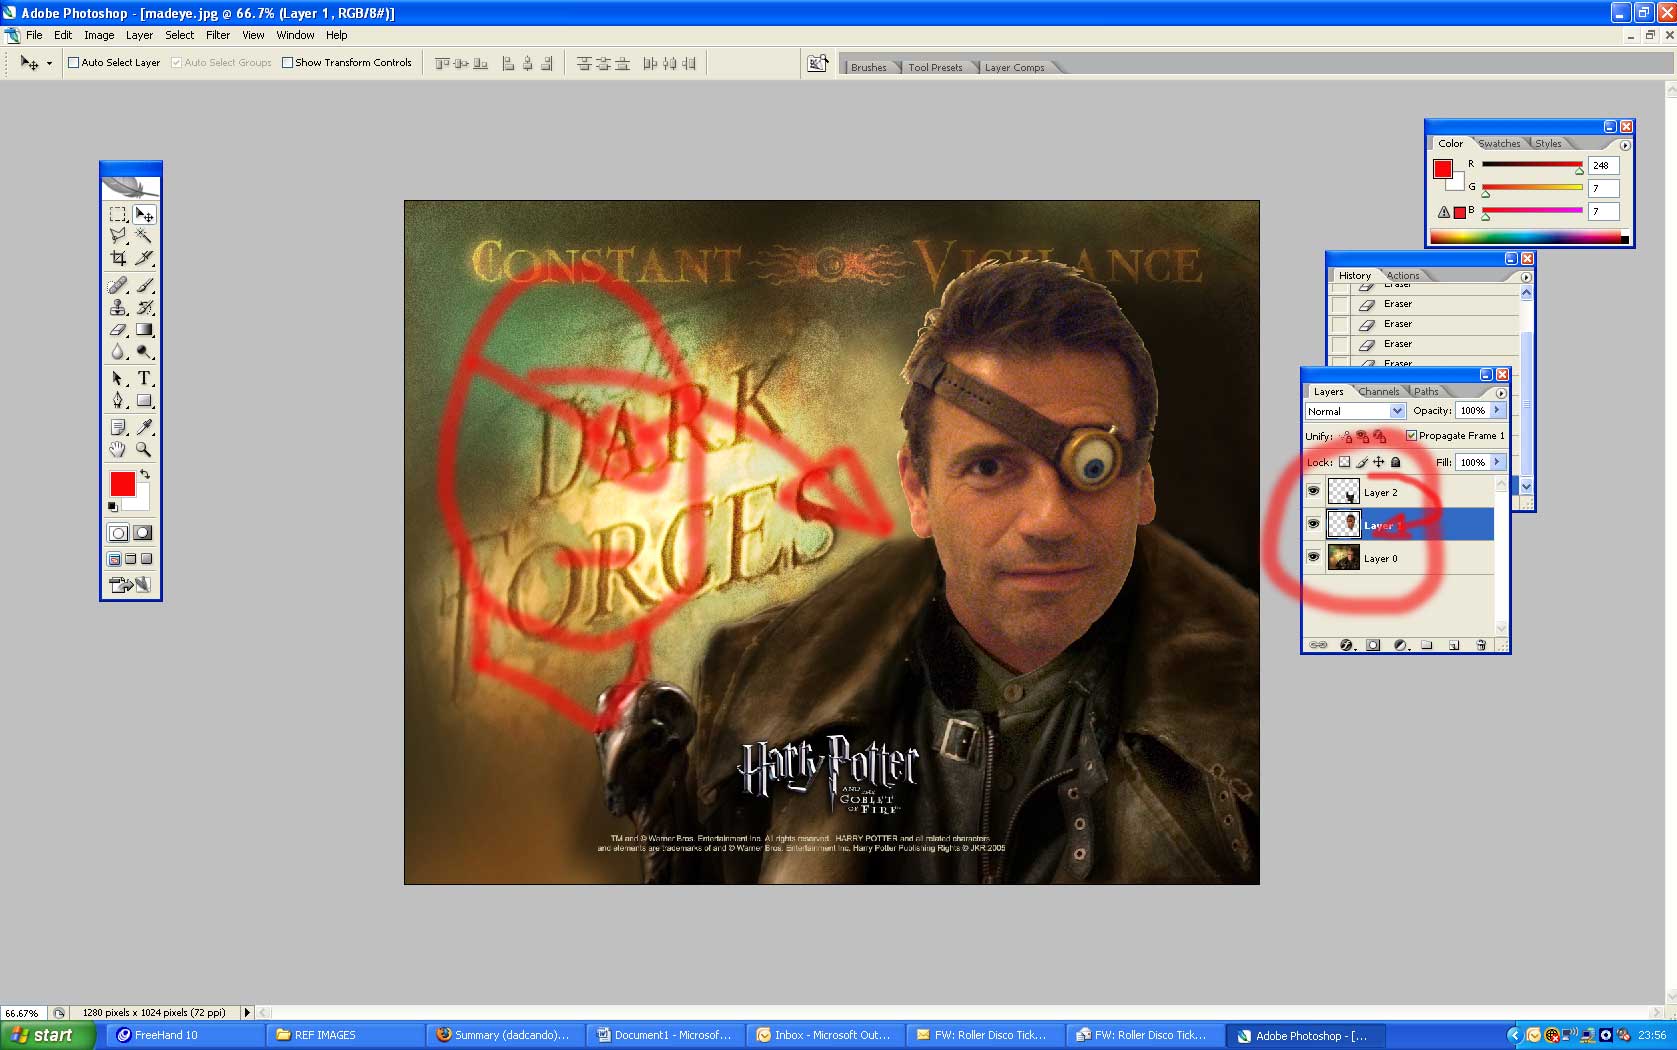Select the Rectangle shape tool
Screen dimensions: 1677x1050
pos(144,400)
